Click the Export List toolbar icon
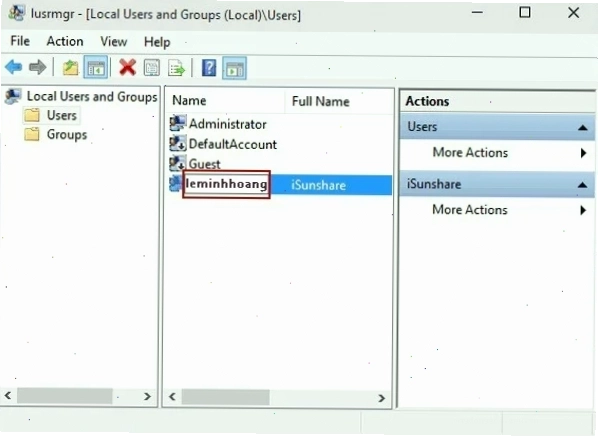Viewport: 598px width, 437px height. [176, 68]
